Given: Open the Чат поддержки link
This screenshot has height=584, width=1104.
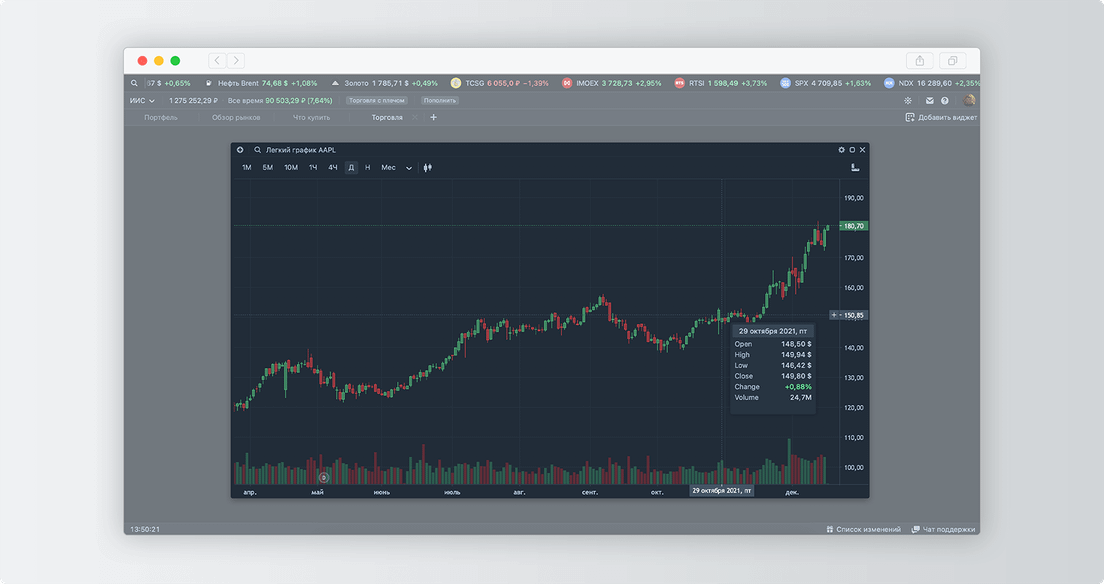Looking at the screenshot, I should point(948,529).
